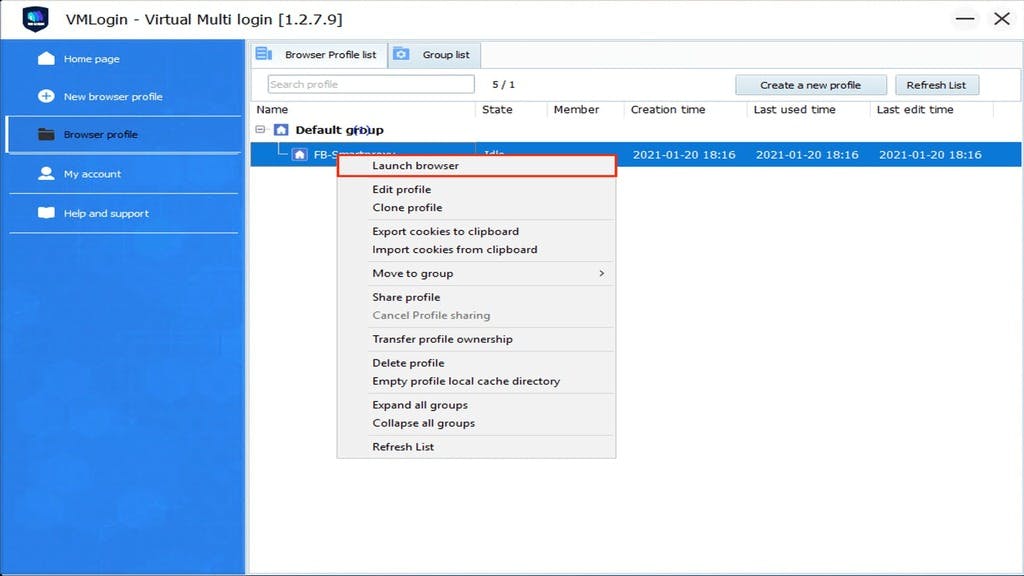Viewport: 1024px width, 576px height.
Task: Minimize the VMLogin window
Action: click(965, 19)
